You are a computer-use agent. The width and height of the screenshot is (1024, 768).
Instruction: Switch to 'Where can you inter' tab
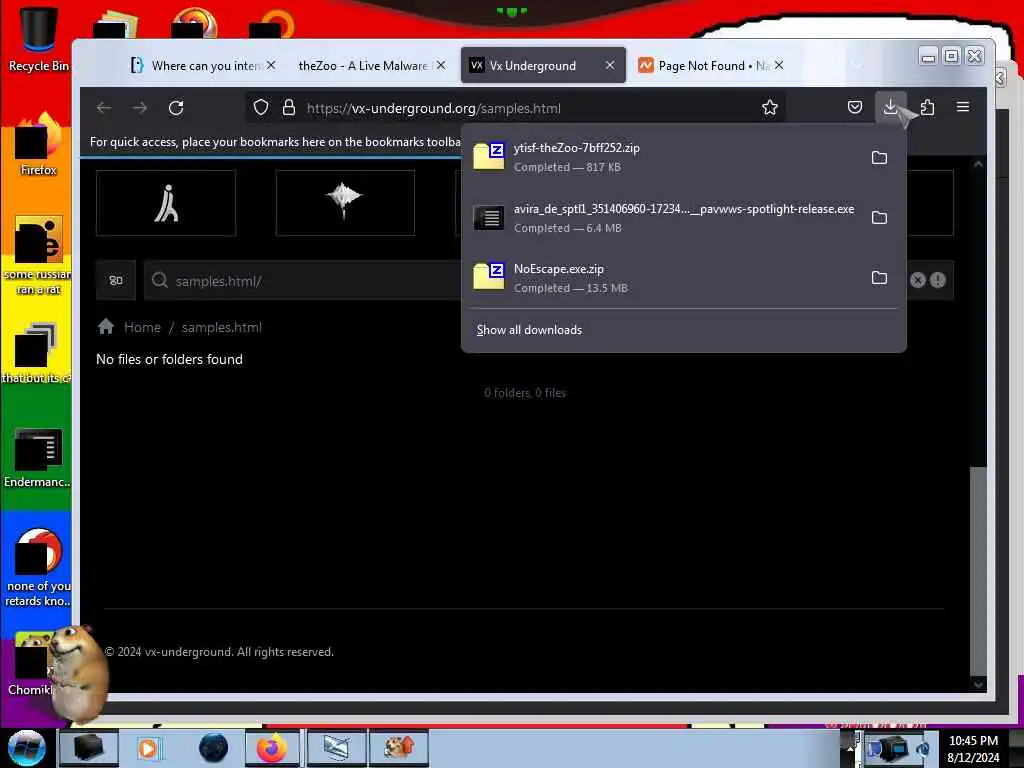click(x=202, y=65)
